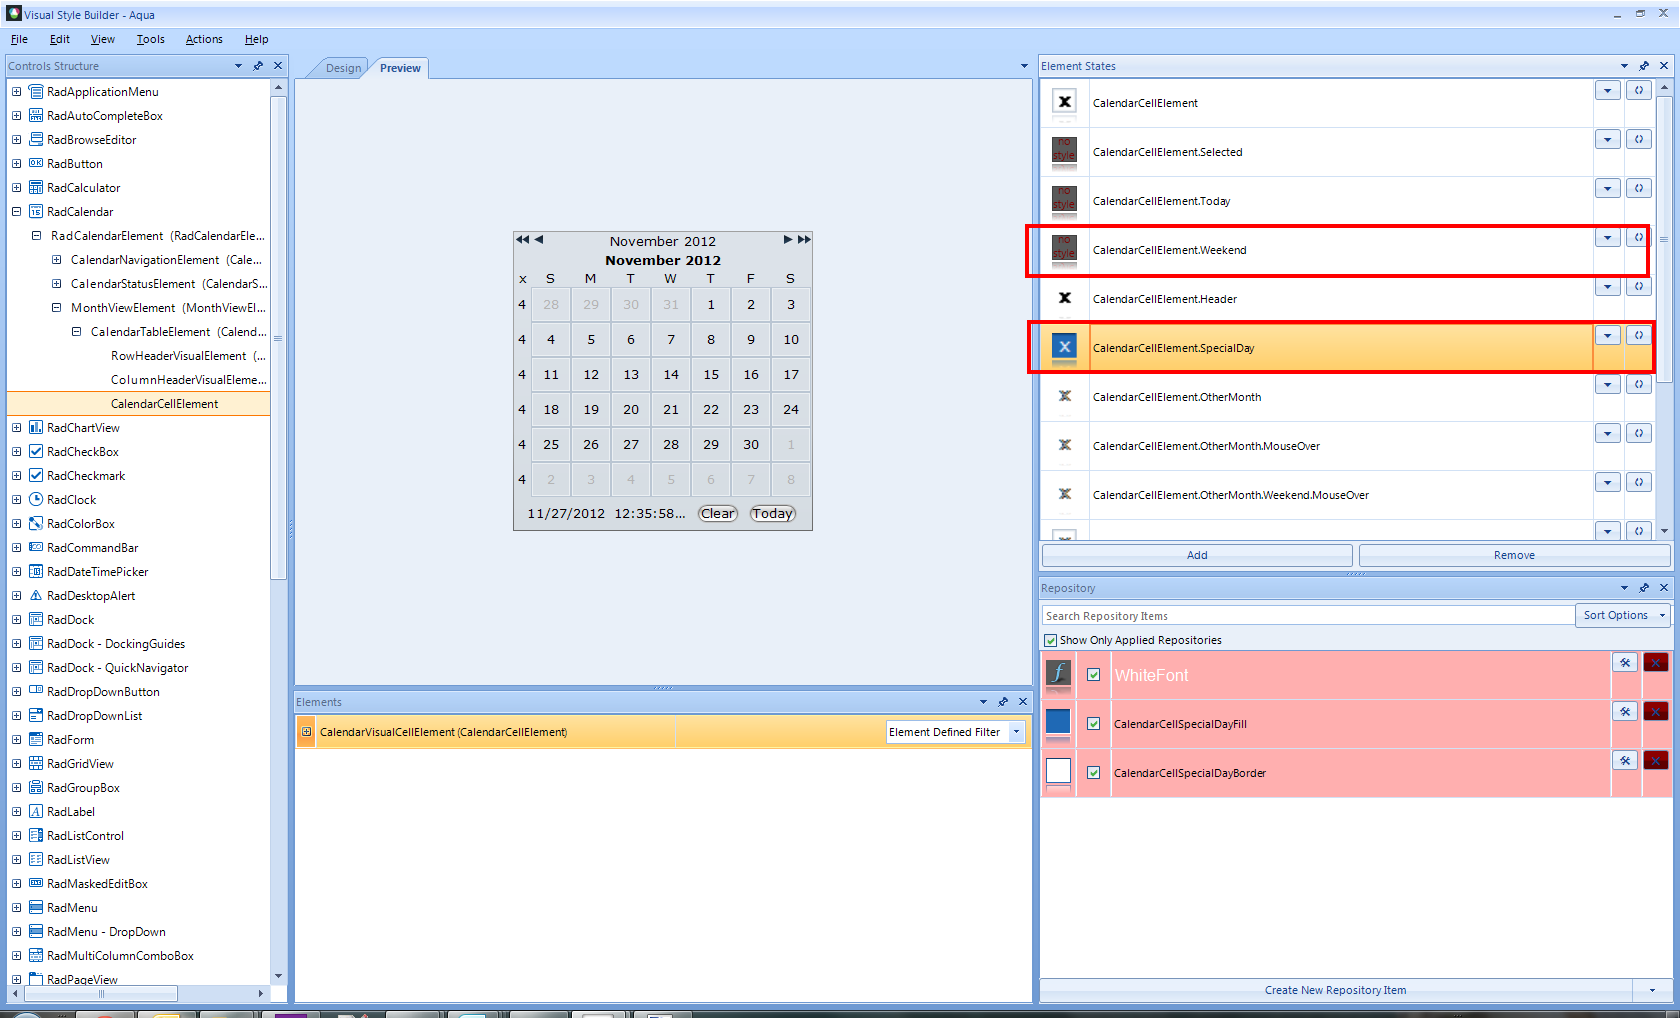Uncheck the CalendarCellSpecialDayFill checkbox
Image resolution: width=1680 pixels, height=1018 pixels.
(1094, 724)
